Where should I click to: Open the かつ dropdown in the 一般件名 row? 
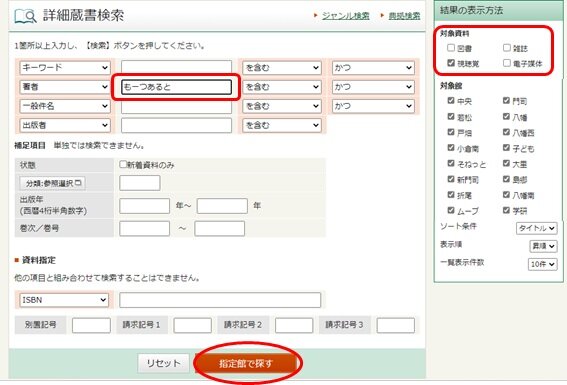373,106
